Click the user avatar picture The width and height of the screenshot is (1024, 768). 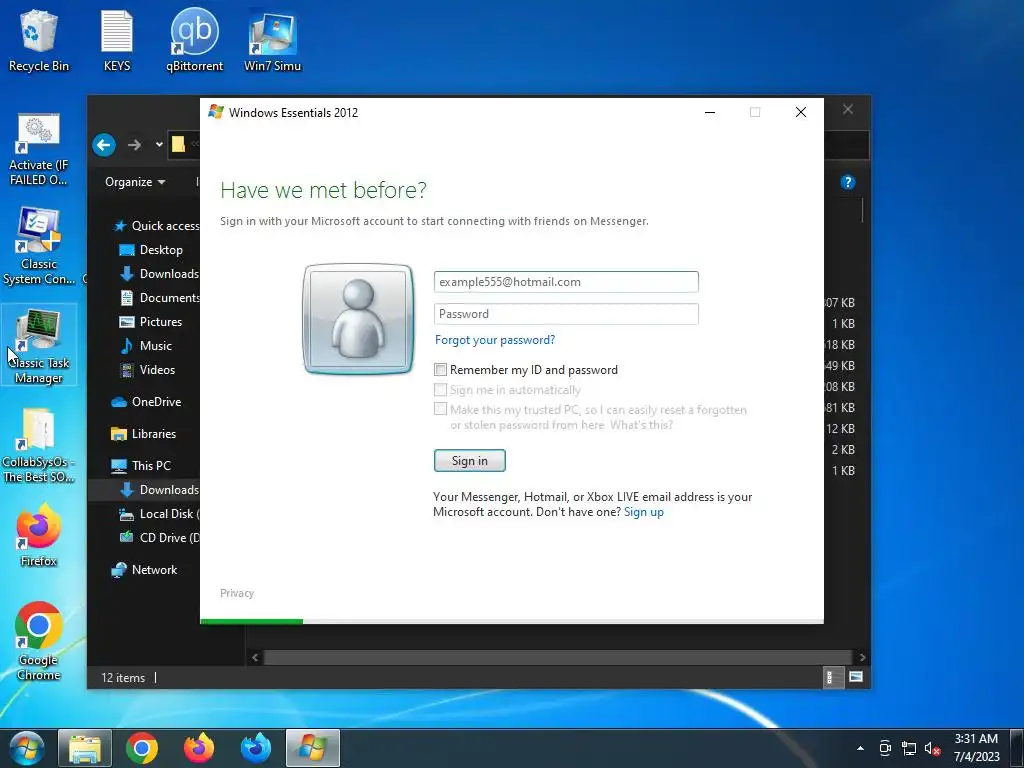click(x=359, y=319)
